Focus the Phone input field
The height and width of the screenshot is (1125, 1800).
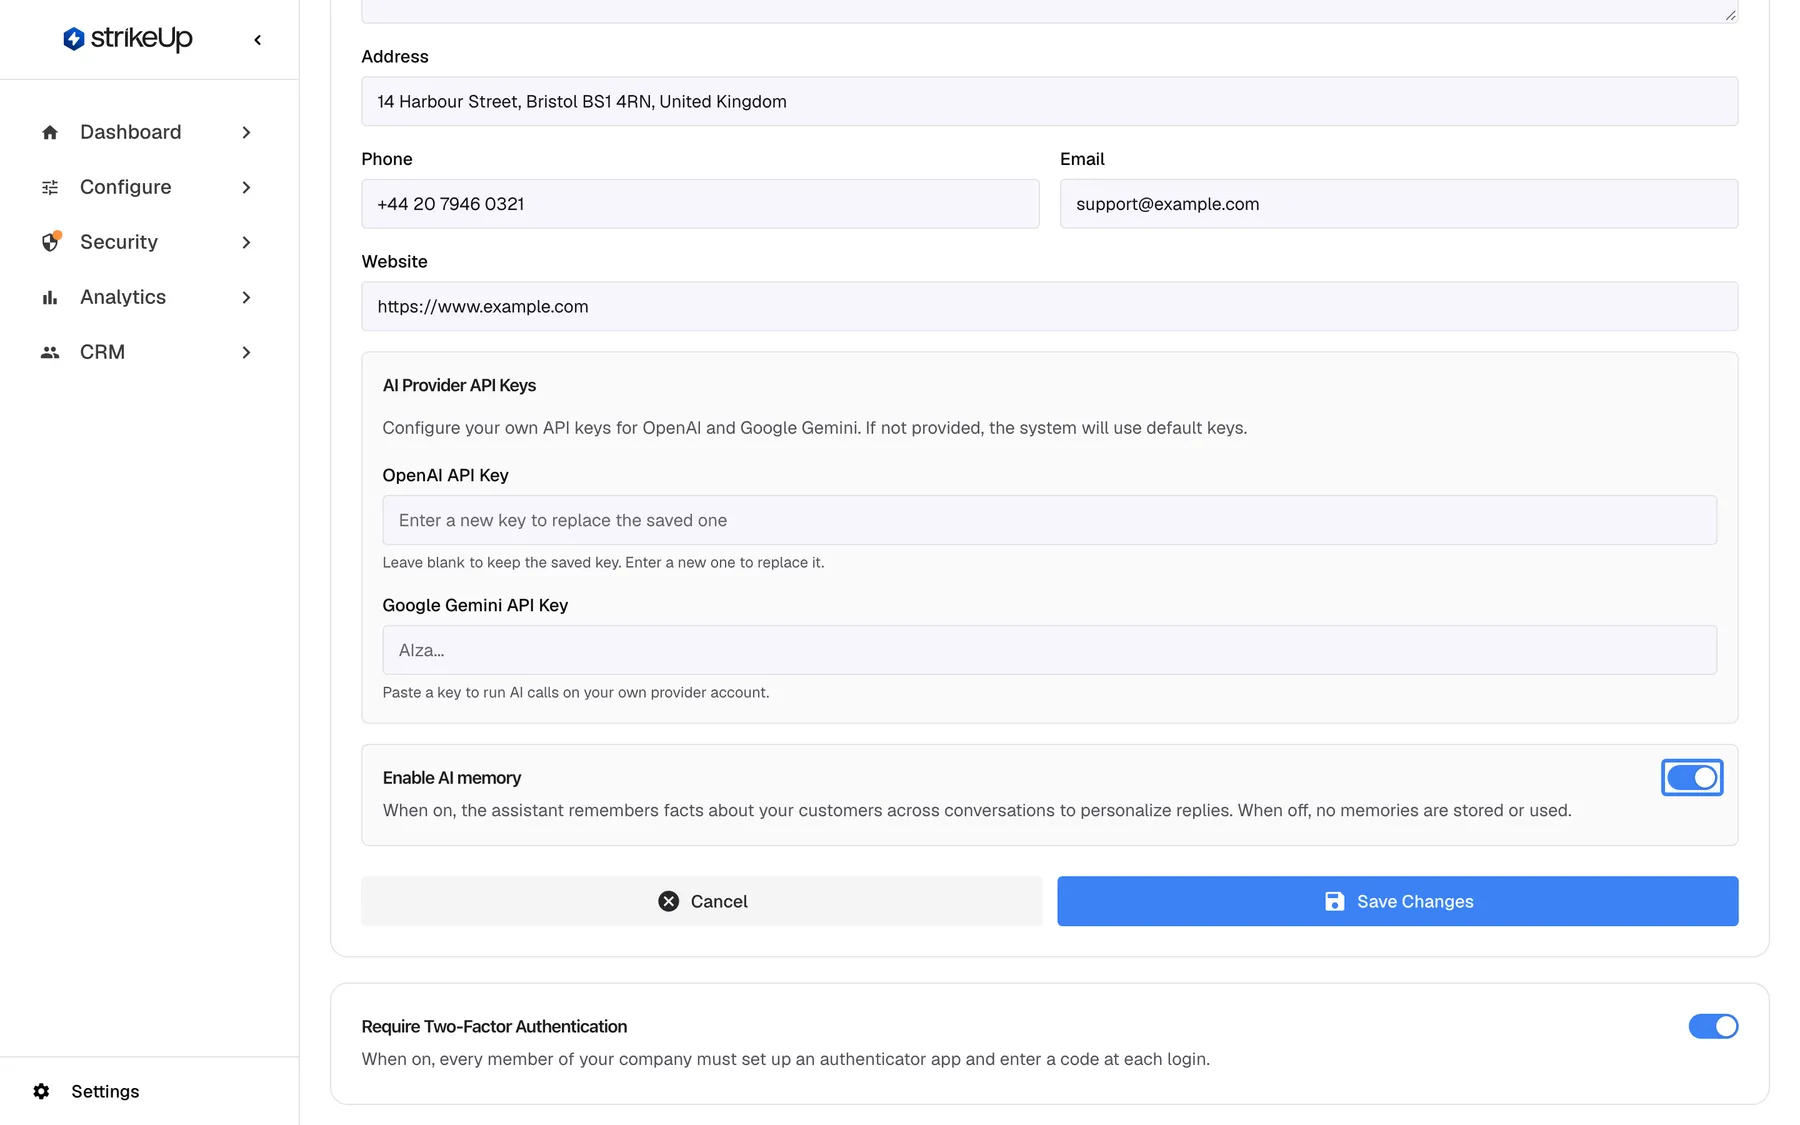pyautogui.click(x=700, y=204)
